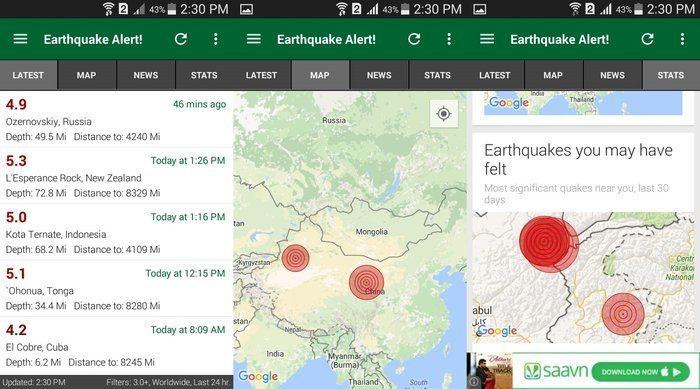Tap picture notification icon in Map screen status bar
Image resolution: width=700 pixels, height=389 pixels.
tap(246, 9)
